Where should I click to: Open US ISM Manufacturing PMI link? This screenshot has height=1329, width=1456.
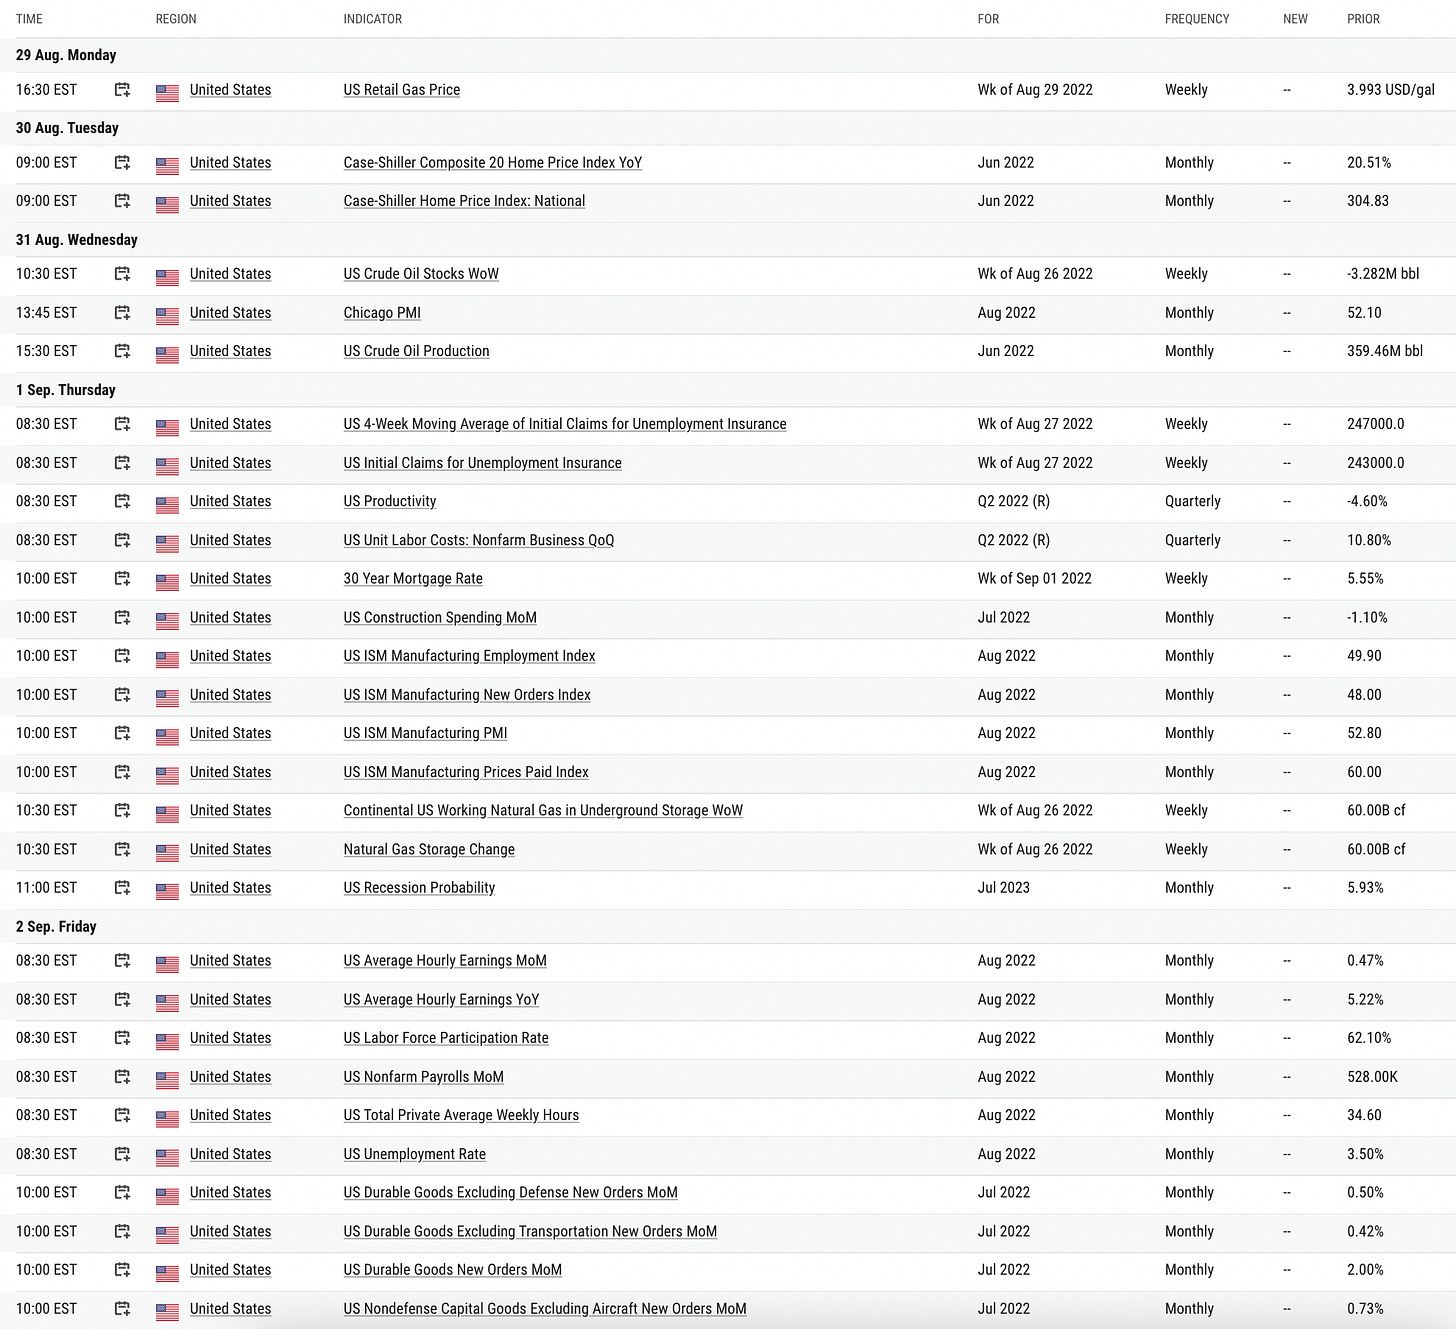pos(425,733)
